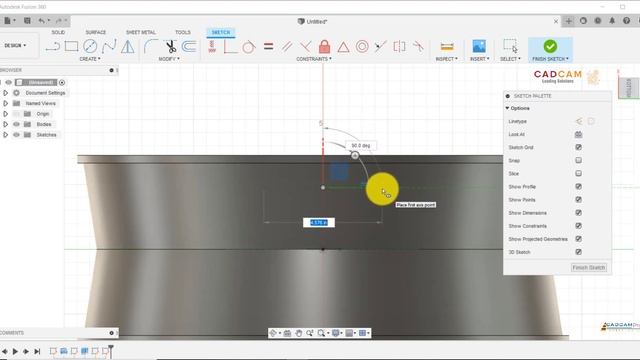The width and height of the screenshot is (640, 360).
Task: Click the Undo arrow button
Action: click(42, 20)
